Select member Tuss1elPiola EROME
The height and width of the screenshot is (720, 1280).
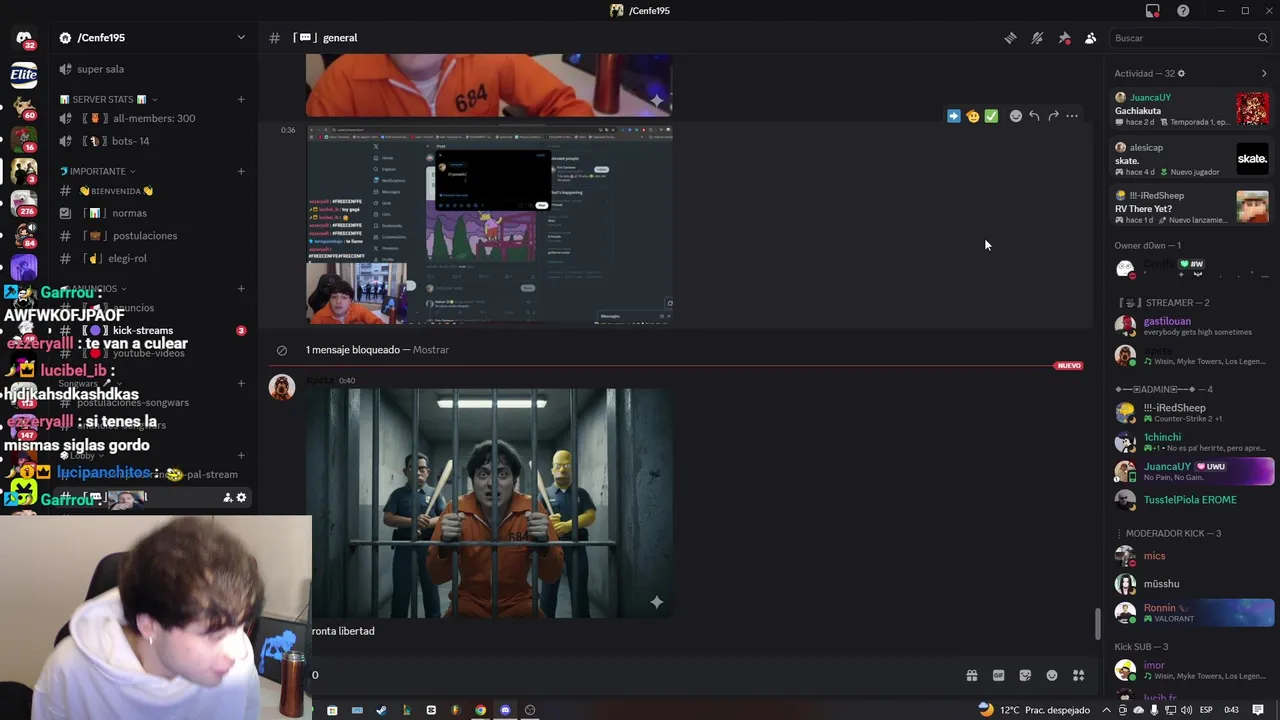[x=1193, y=500]
